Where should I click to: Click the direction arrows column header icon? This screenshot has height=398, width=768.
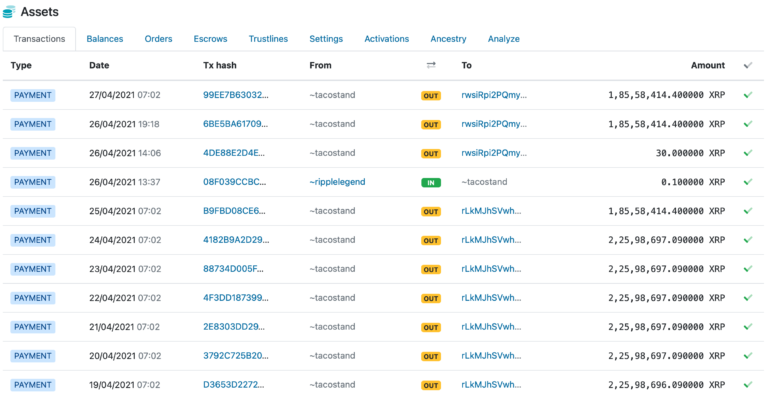tap(431, 65)
